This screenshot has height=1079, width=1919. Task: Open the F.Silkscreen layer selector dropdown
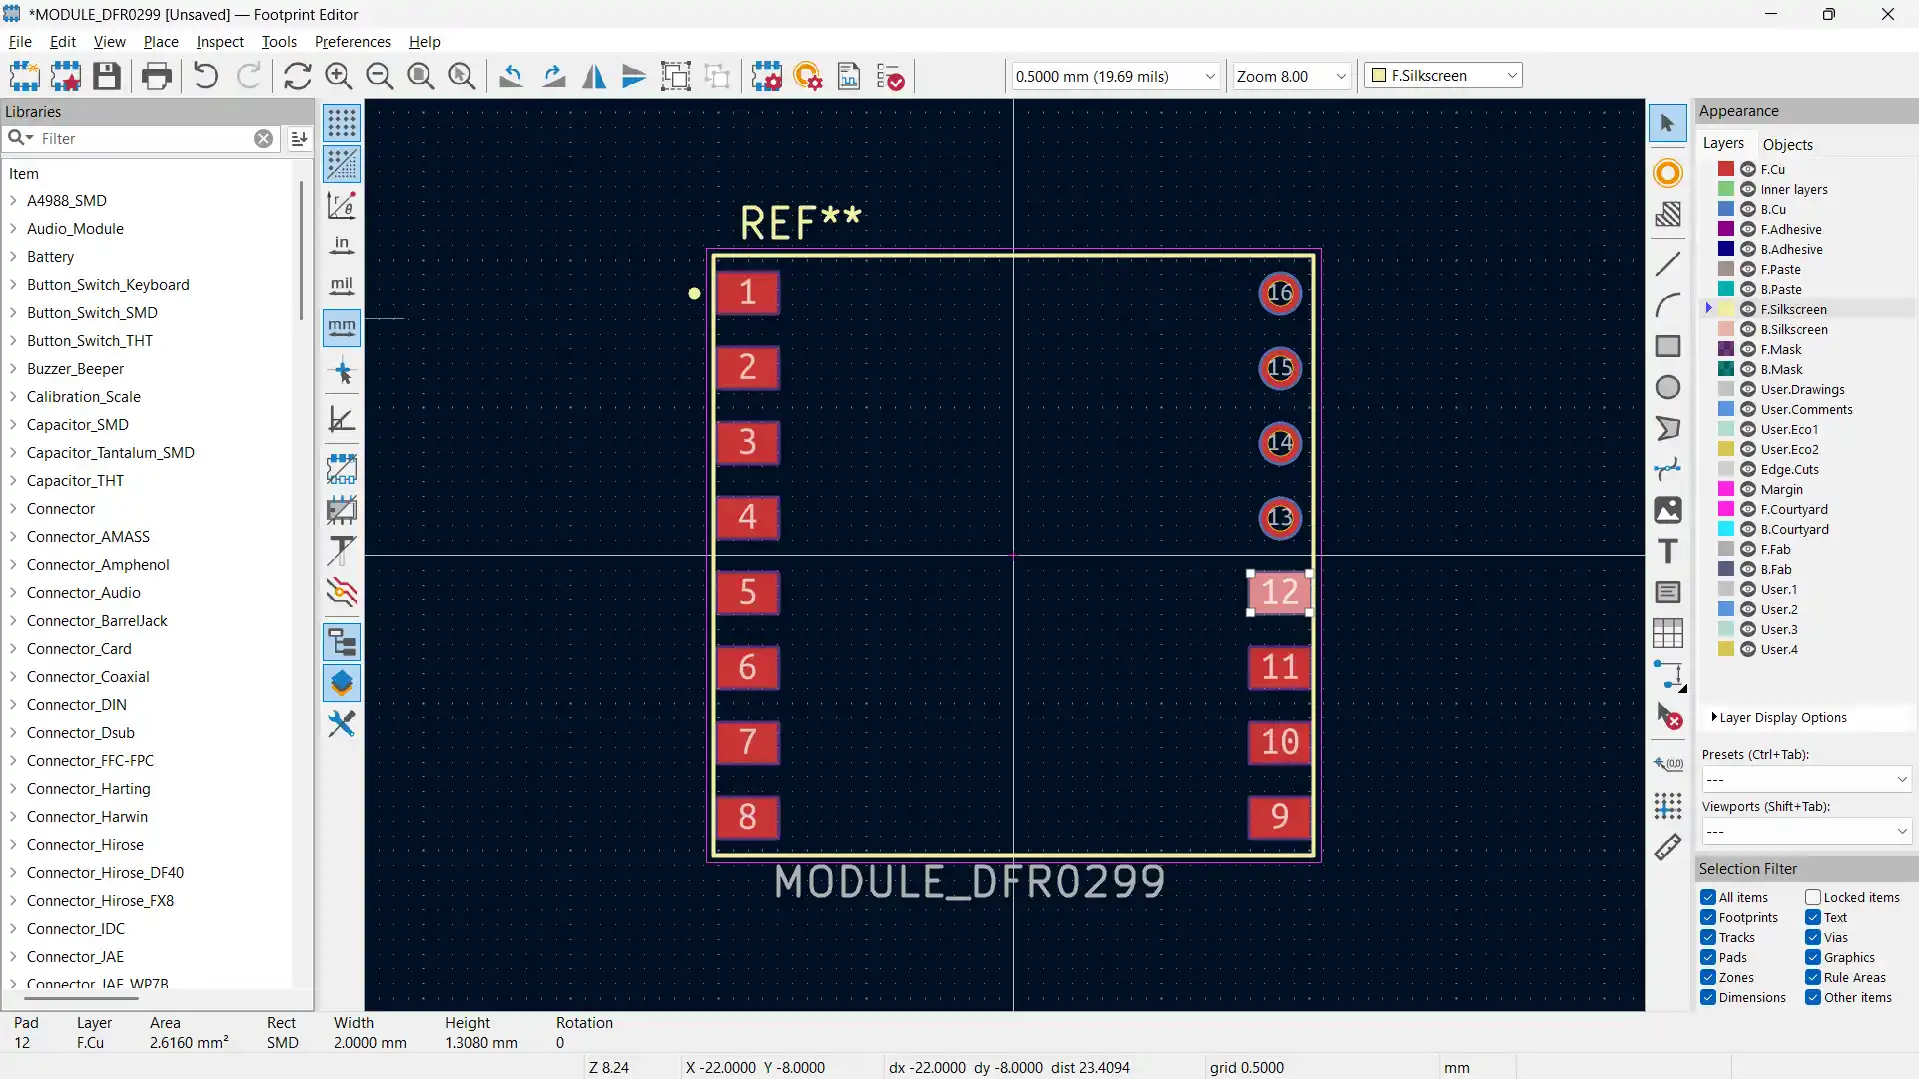pos(1444,76)
